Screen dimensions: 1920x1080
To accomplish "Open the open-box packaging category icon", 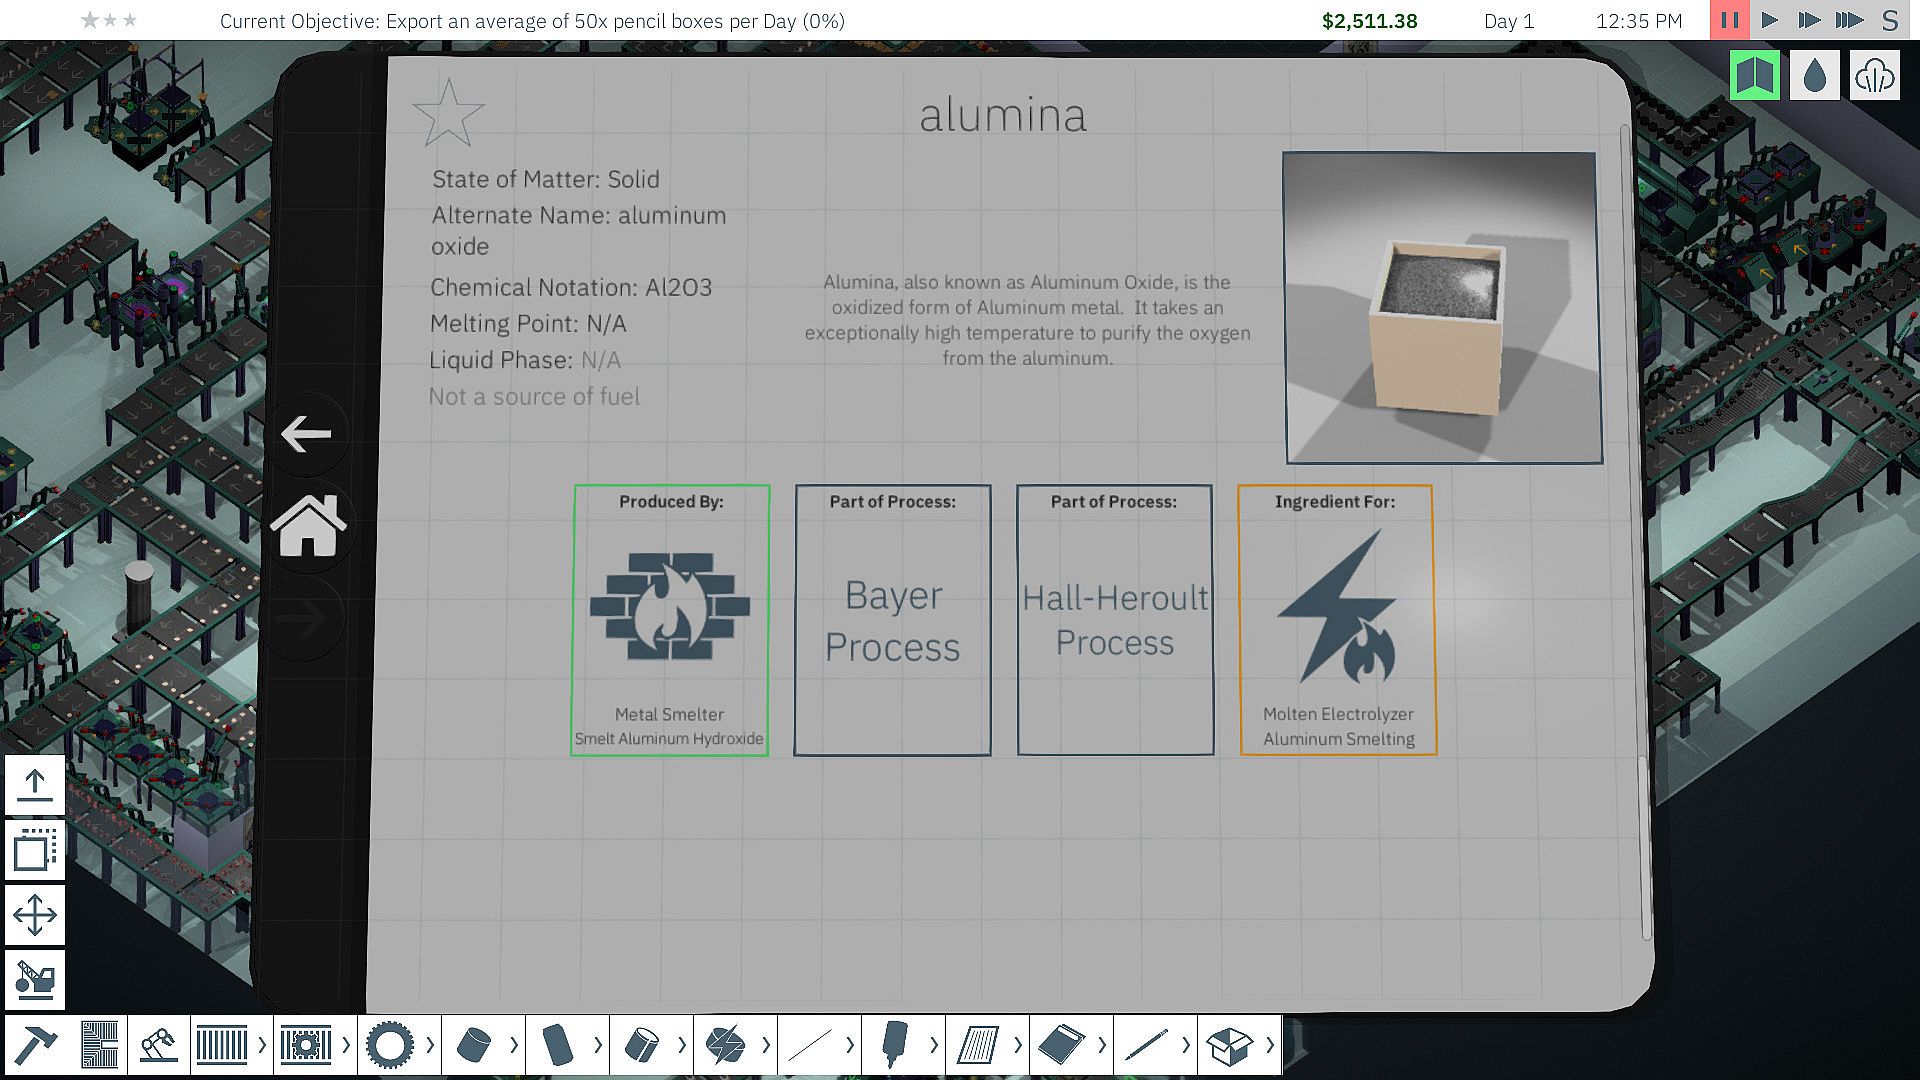I will [1230, 1046].
